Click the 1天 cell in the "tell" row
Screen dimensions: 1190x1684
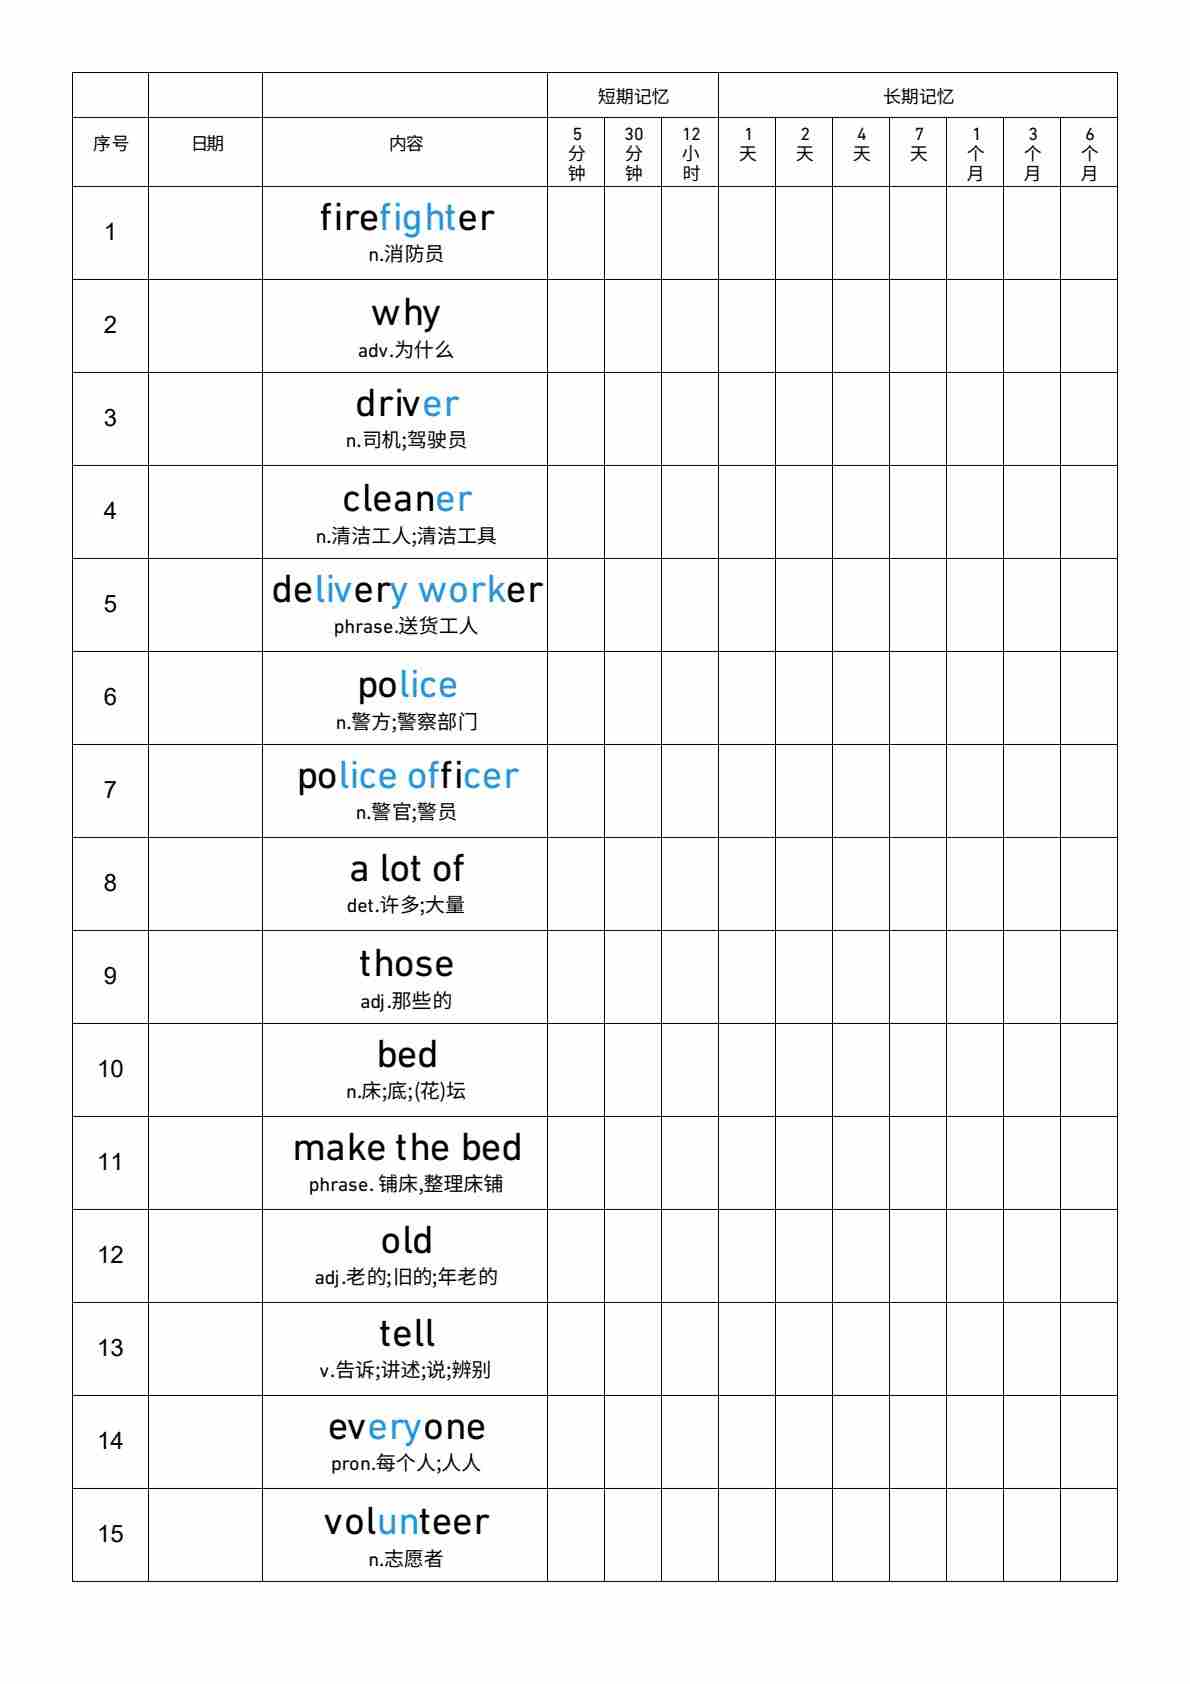[x=747, y=1349]
